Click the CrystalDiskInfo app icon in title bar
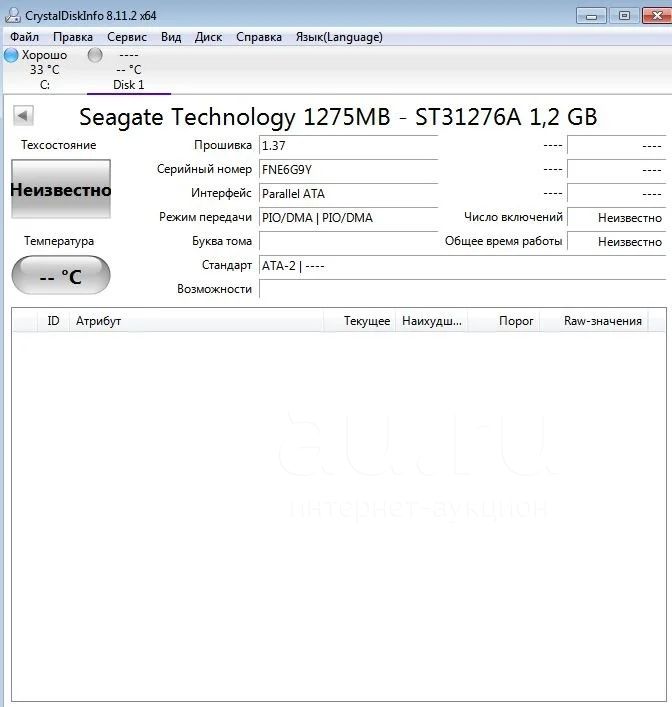The height and width of the screenshot is (707, 672). point(13,15)
